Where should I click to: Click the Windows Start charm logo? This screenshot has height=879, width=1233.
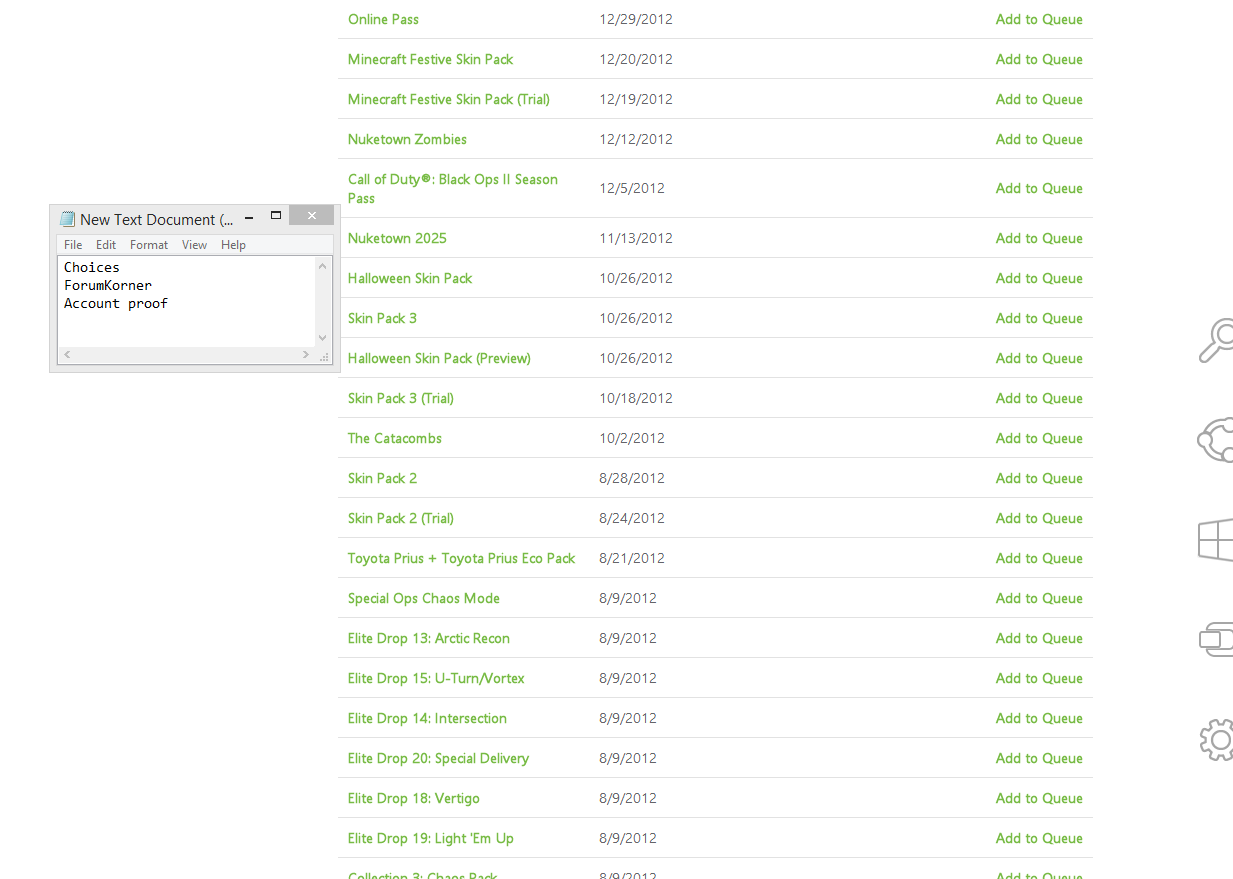(x=1216, y=540)
